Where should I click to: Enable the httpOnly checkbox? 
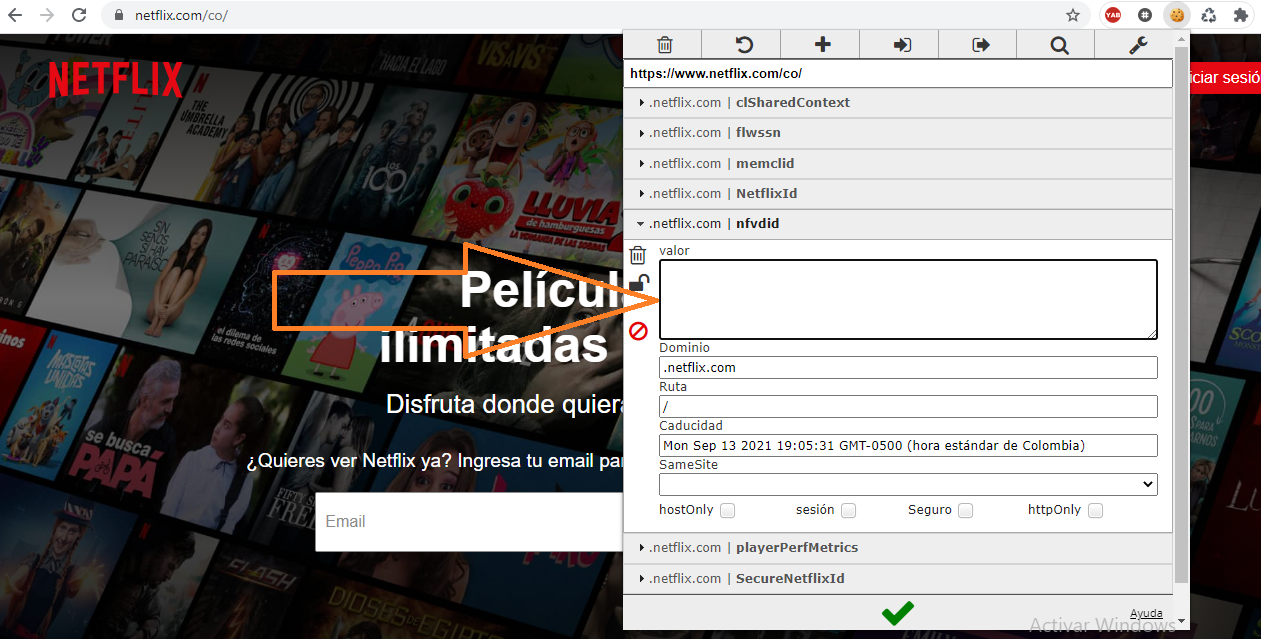[x=1095, y=510]
